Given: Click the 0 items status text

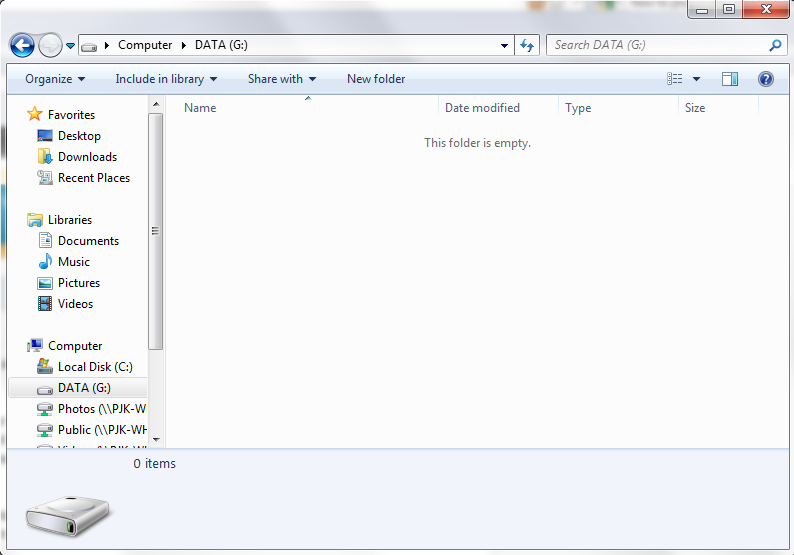Looking at the screenshot, I should pyautogui.click(x=154, y=463).
